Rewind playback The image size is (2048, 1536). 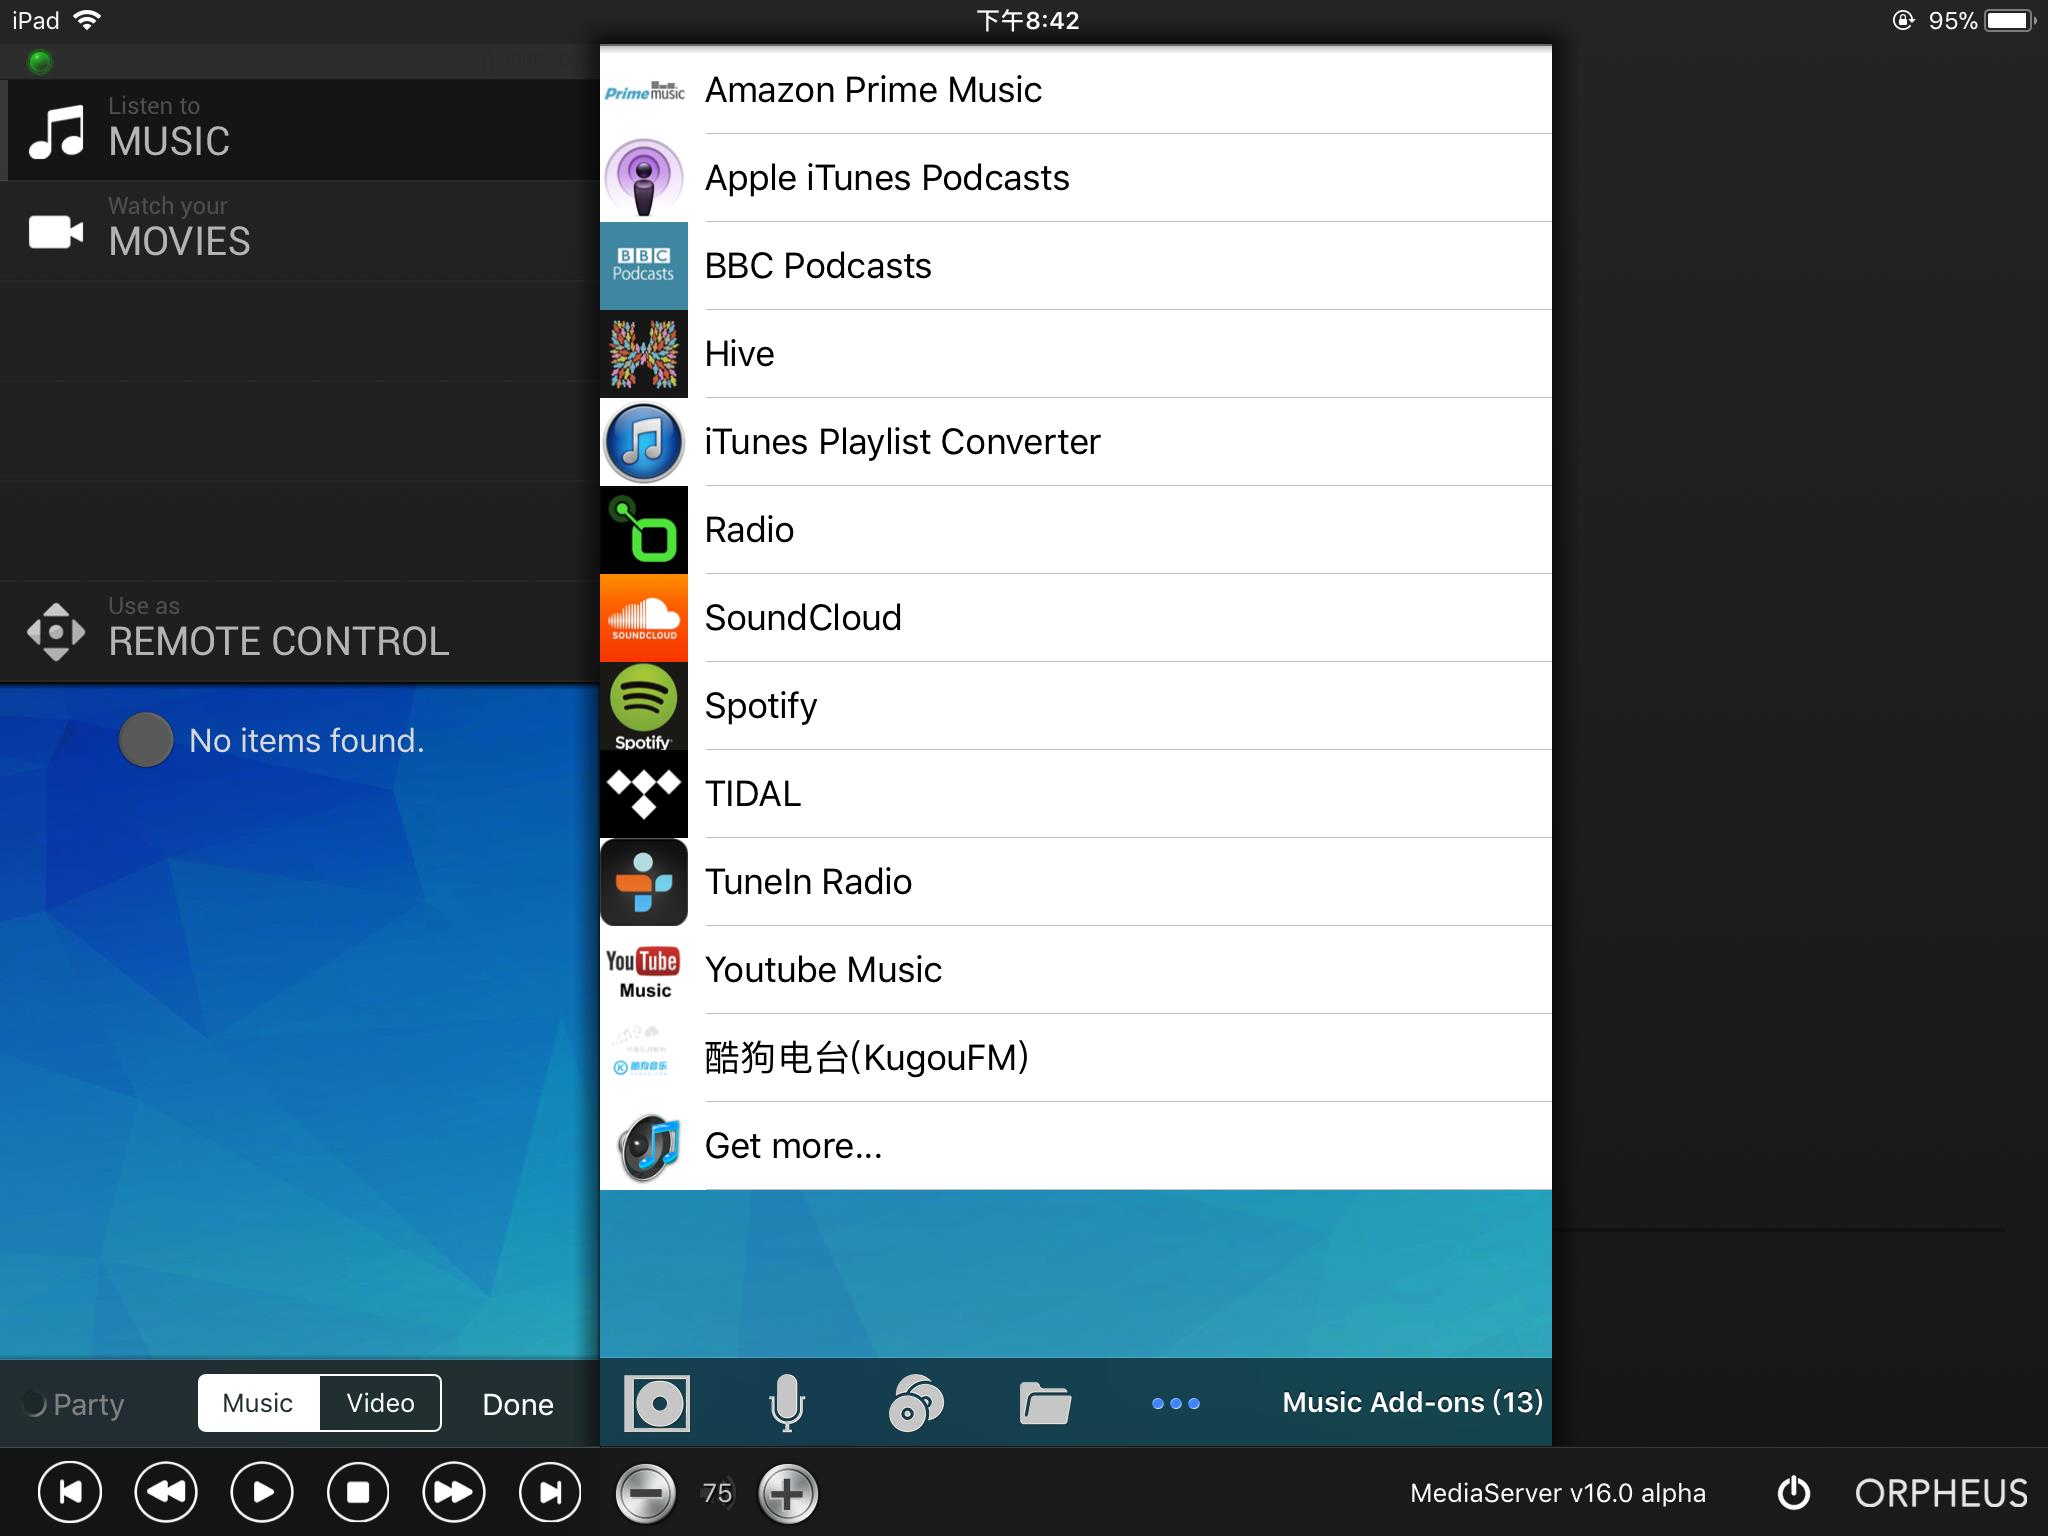166,1493
